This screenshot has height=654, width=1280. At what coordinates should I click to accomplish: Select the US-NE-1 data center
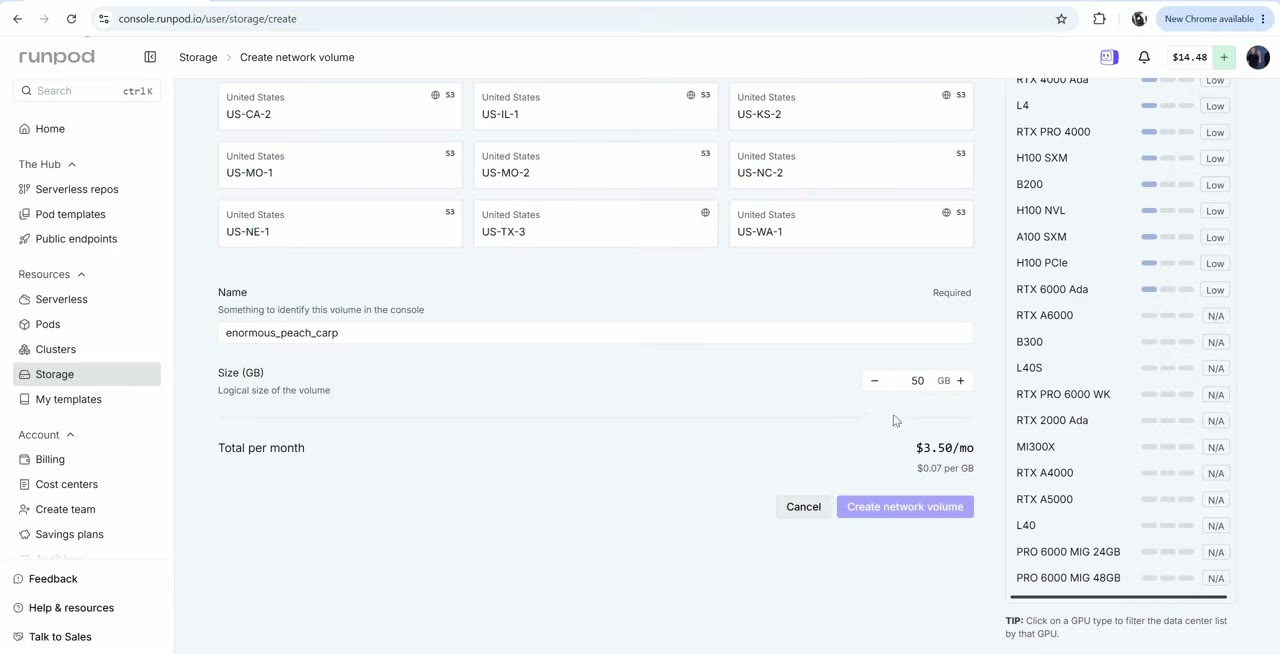click(340, 224)
